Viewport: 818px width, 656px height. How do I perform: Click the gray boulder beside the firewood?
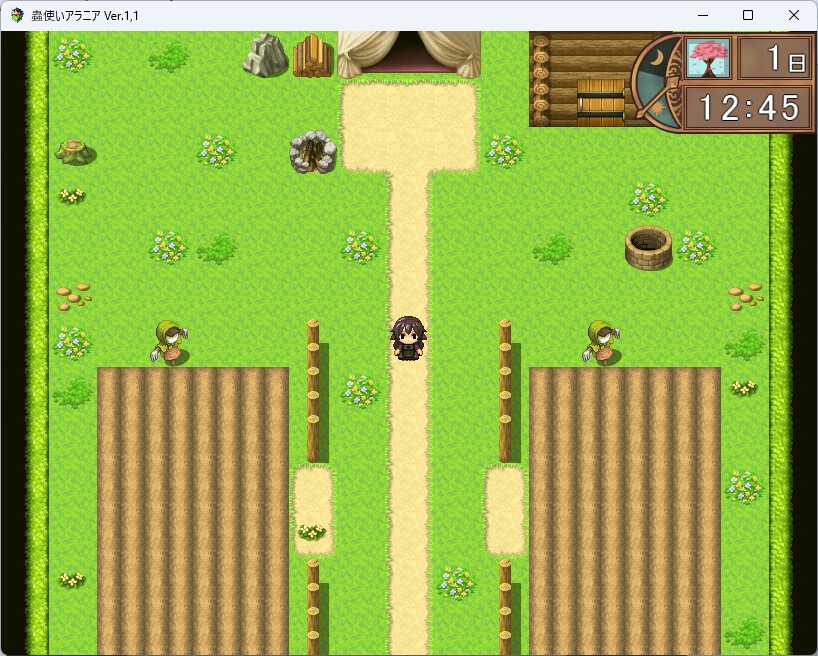[x=265, y=55]
